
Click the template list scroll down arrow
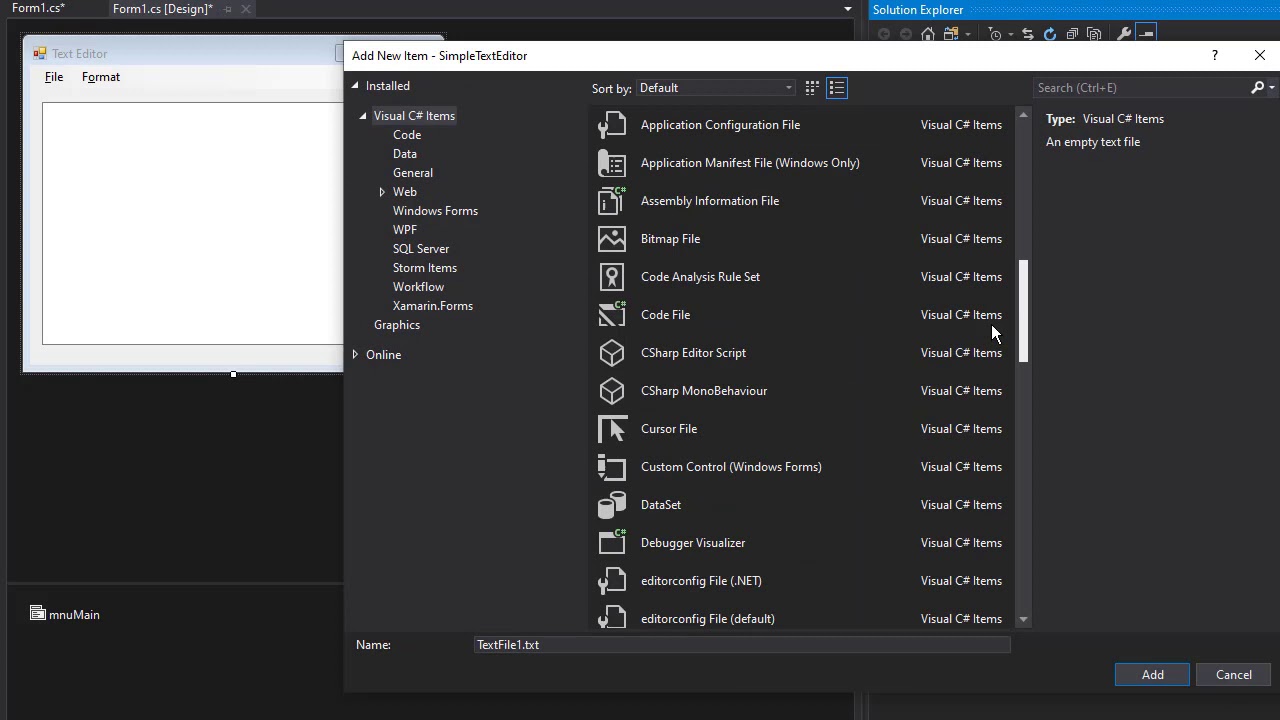tap(1023, 620)
